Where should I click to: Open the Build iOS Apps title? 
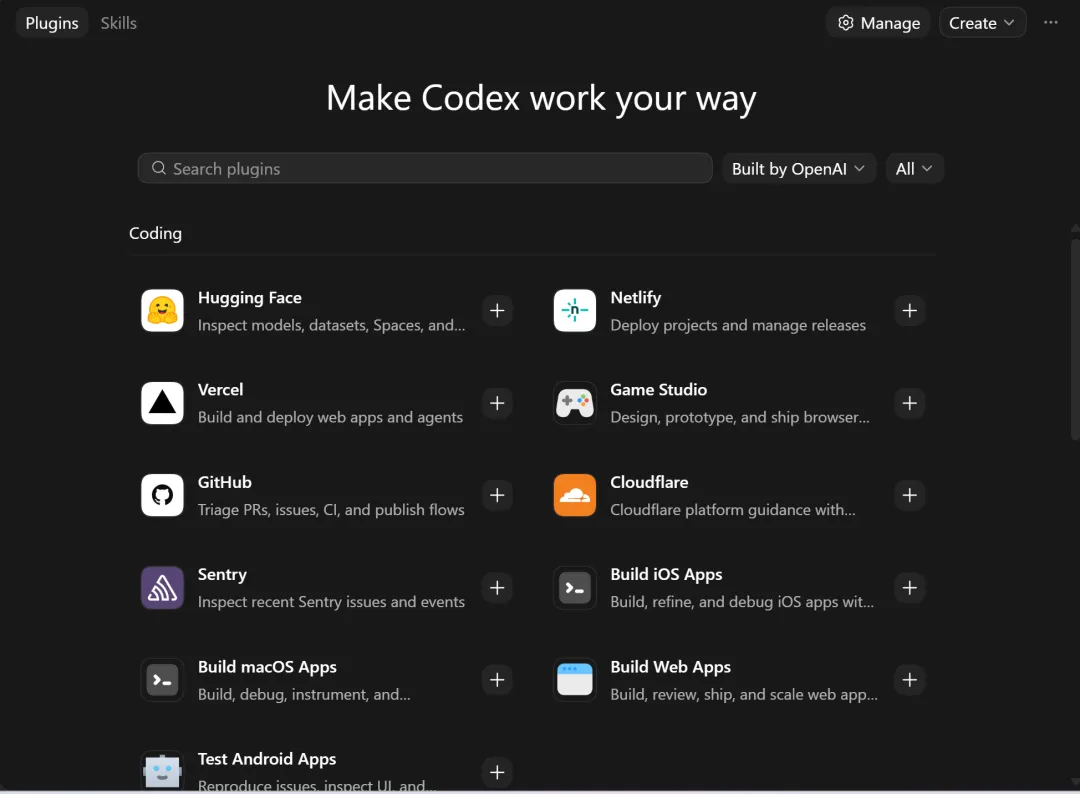[x=666, y=574]
